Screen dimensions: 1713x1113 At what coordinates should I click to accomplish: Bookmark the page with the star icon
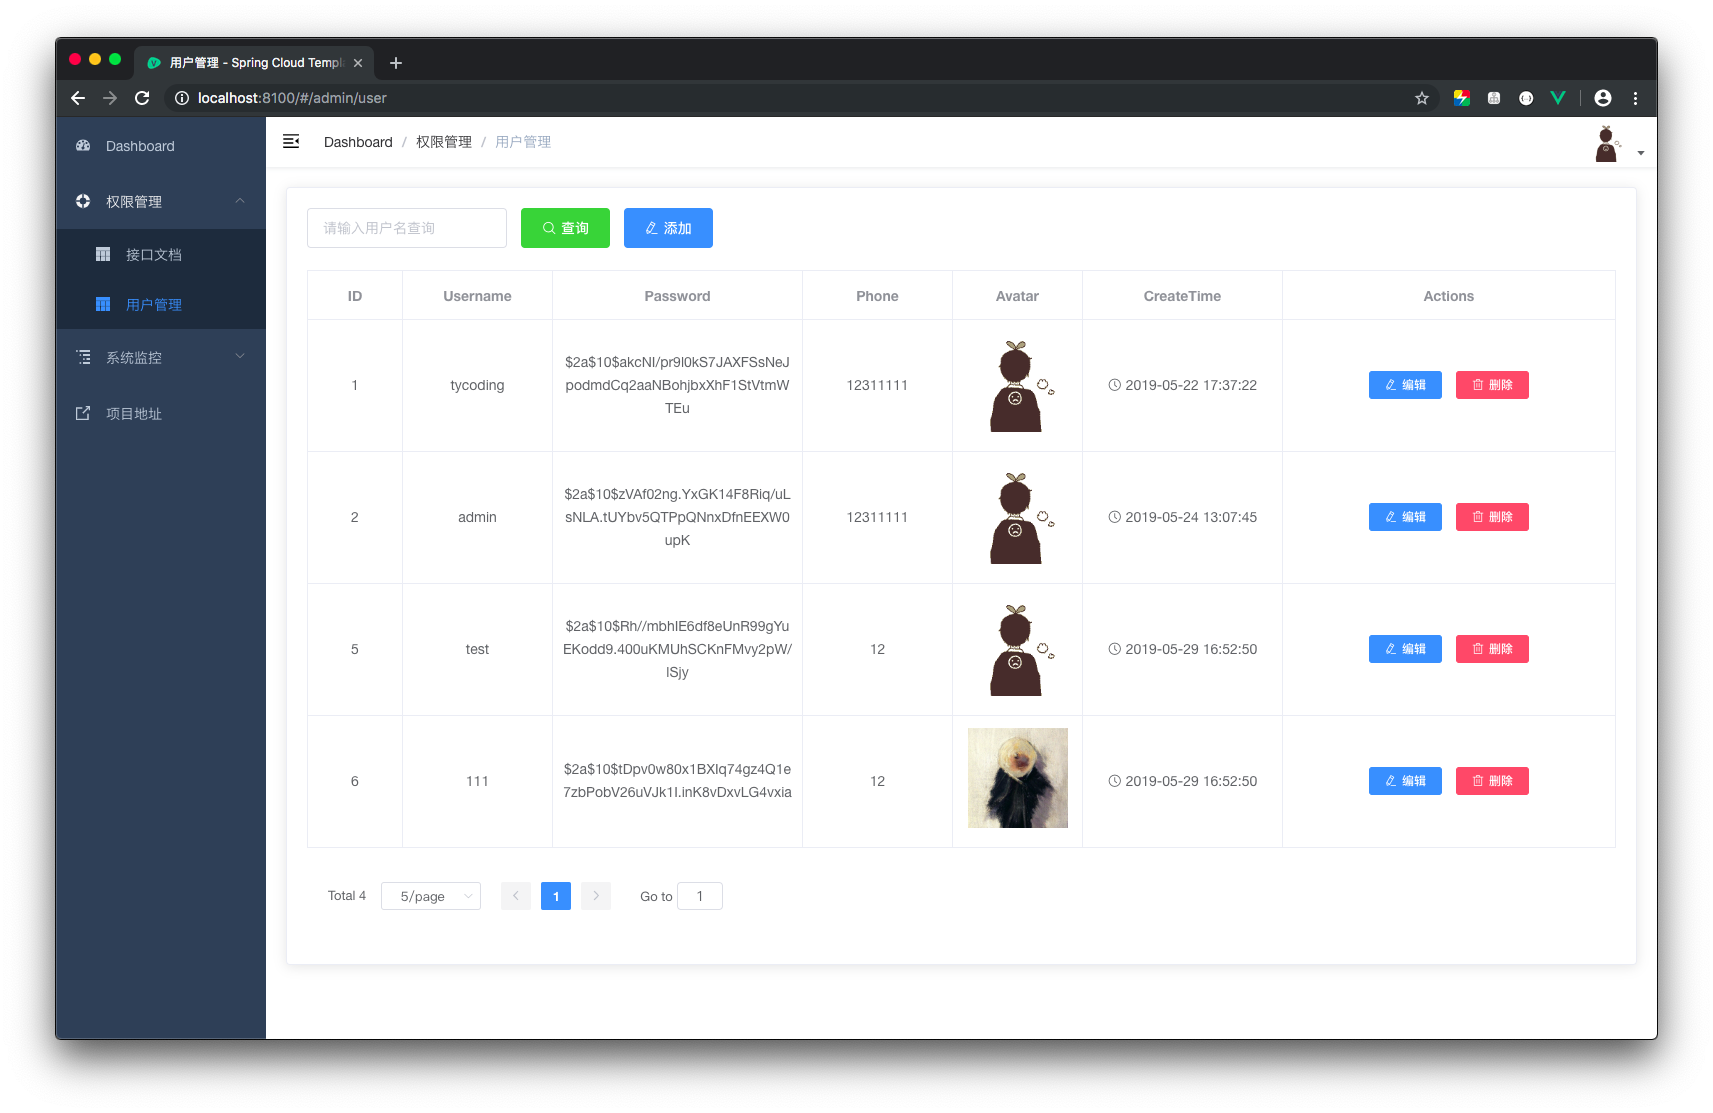coord(1422,98)
